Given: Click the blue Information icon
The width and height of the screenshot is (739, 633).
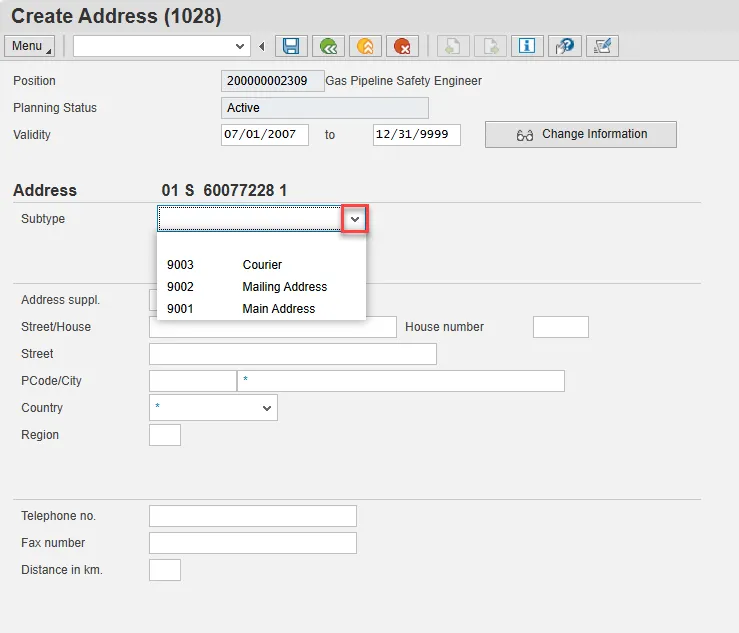Looking at the screenshot, I should [x=527, y=46].
